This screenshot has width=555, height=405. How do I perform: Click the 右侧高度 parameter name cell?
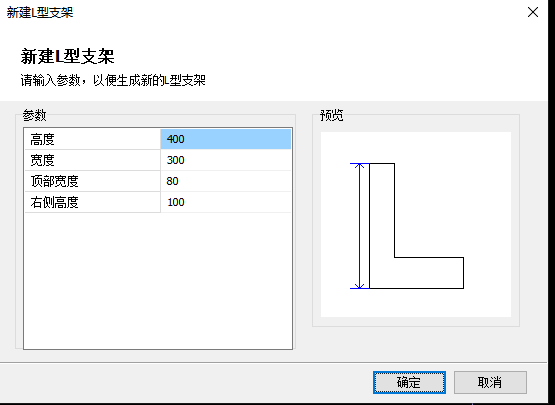click(92, 202)
